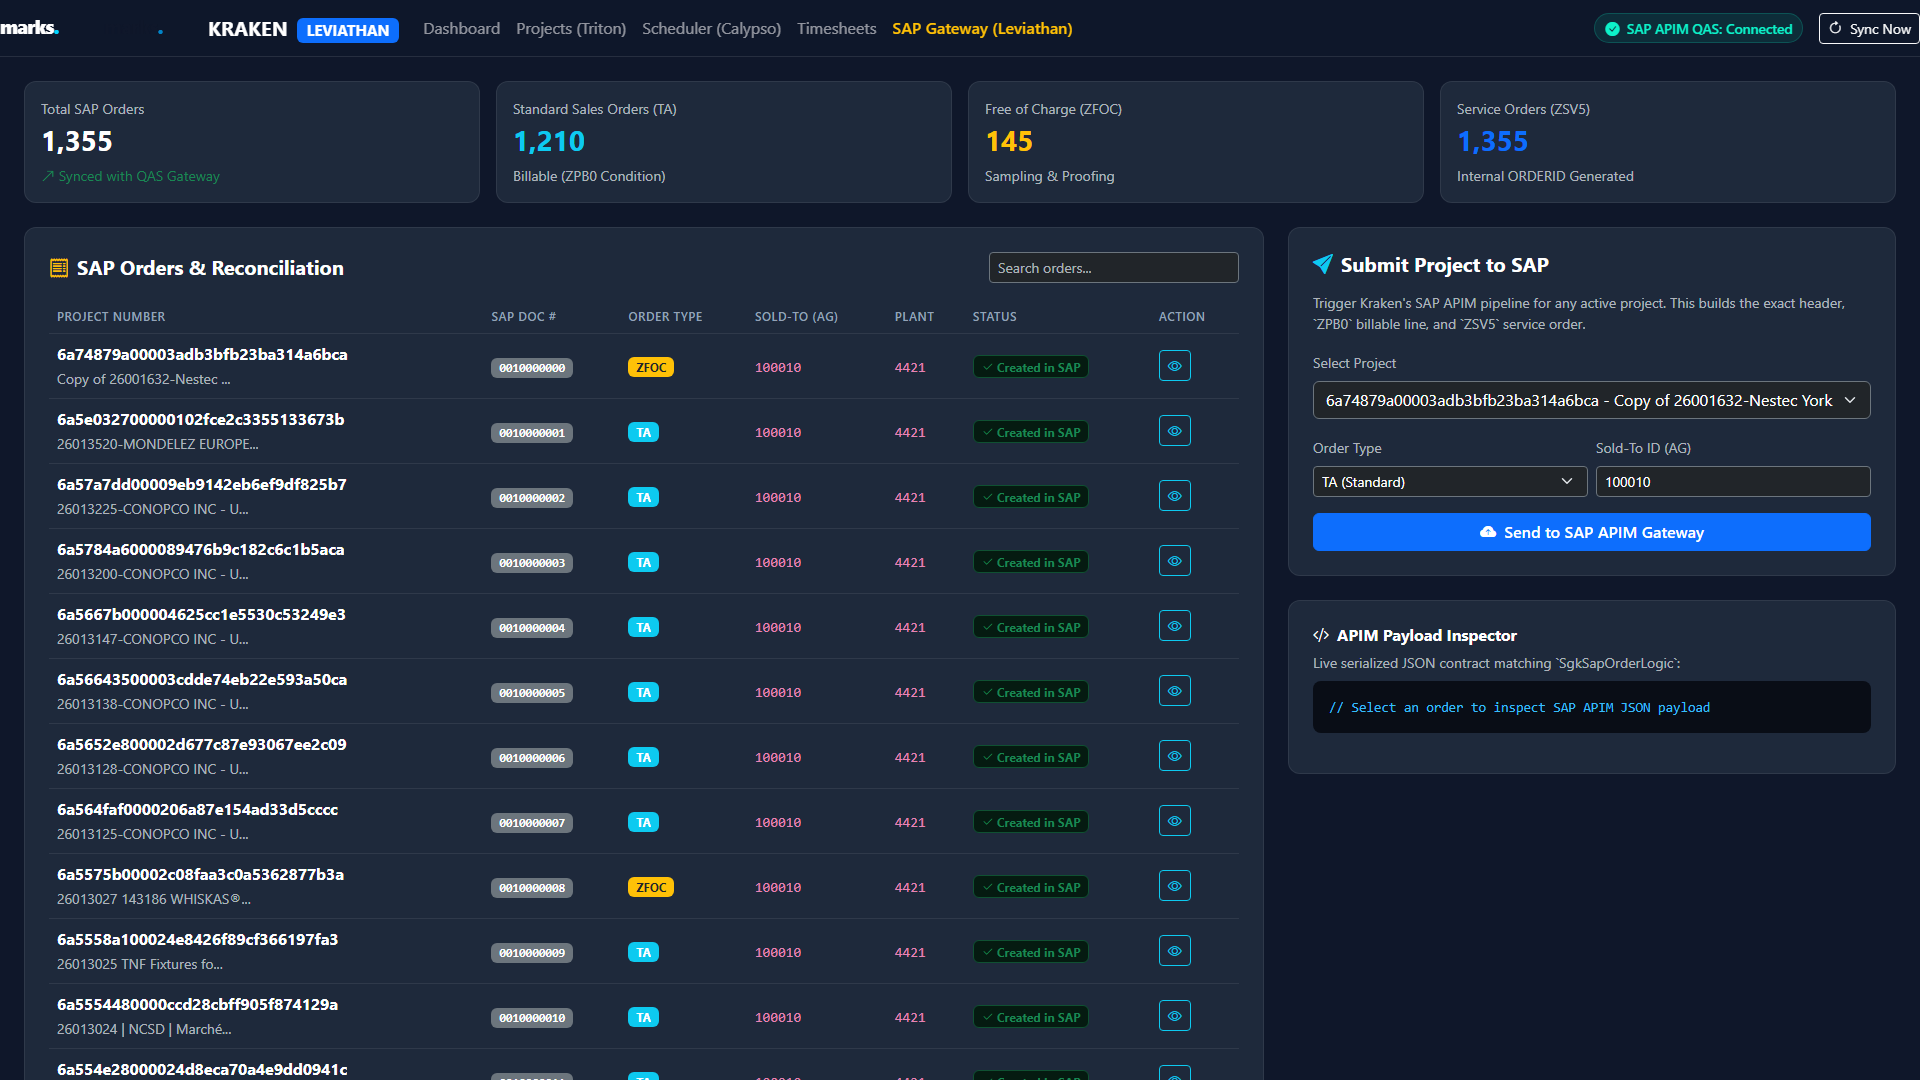Click cloud upload icon on Send button

(1488, 532)
